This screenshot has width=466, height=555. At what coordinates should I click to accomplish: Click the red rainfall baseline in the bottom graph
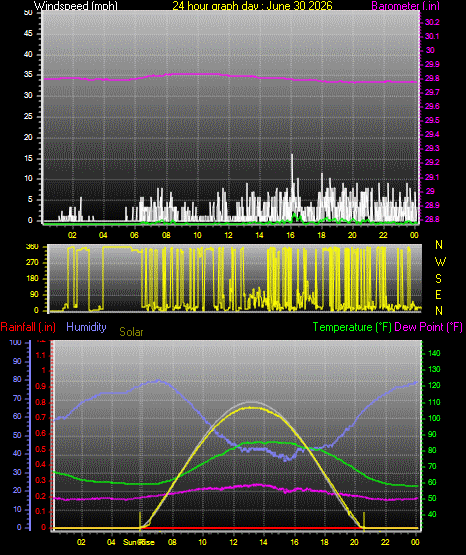pos(252,528)
